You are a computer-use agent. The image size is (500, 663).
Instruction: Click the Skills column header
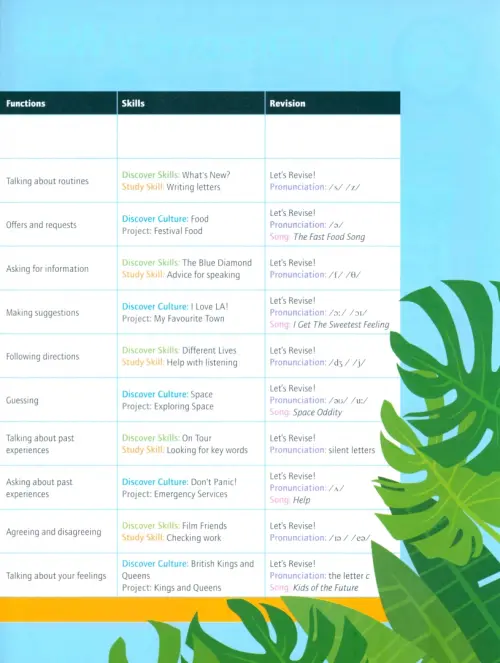[x=133, y=103]
